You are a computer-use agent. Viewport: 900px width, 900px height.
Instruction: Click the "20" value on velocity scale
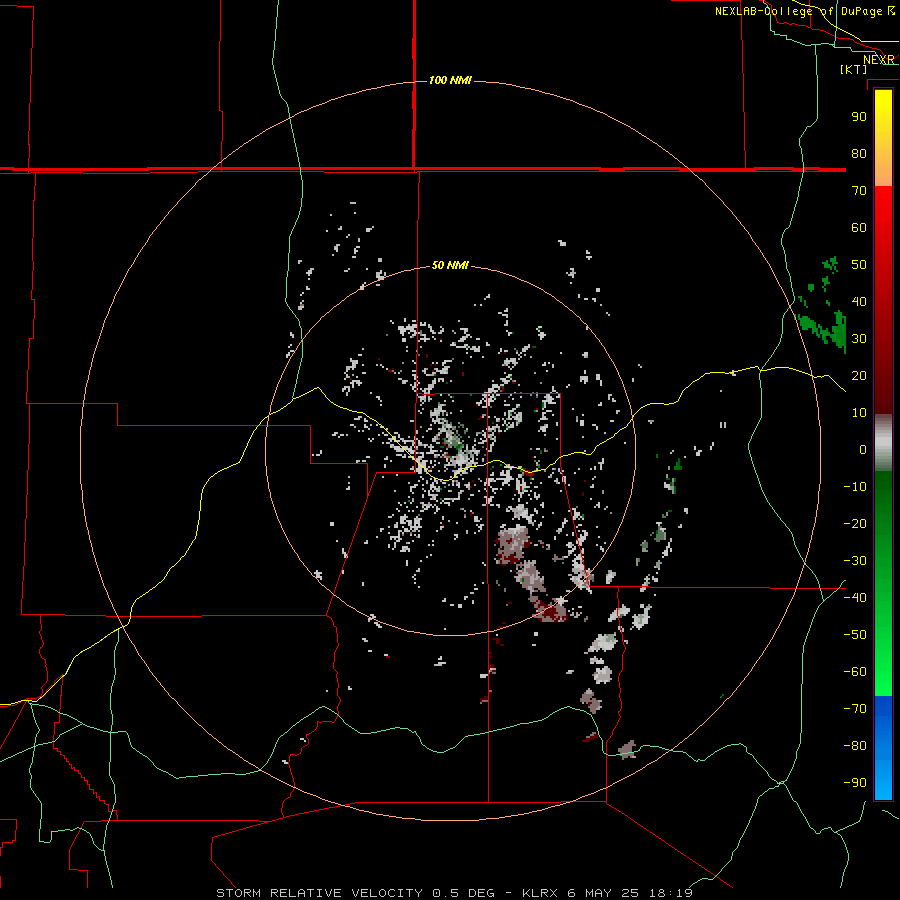pos(859,375)
